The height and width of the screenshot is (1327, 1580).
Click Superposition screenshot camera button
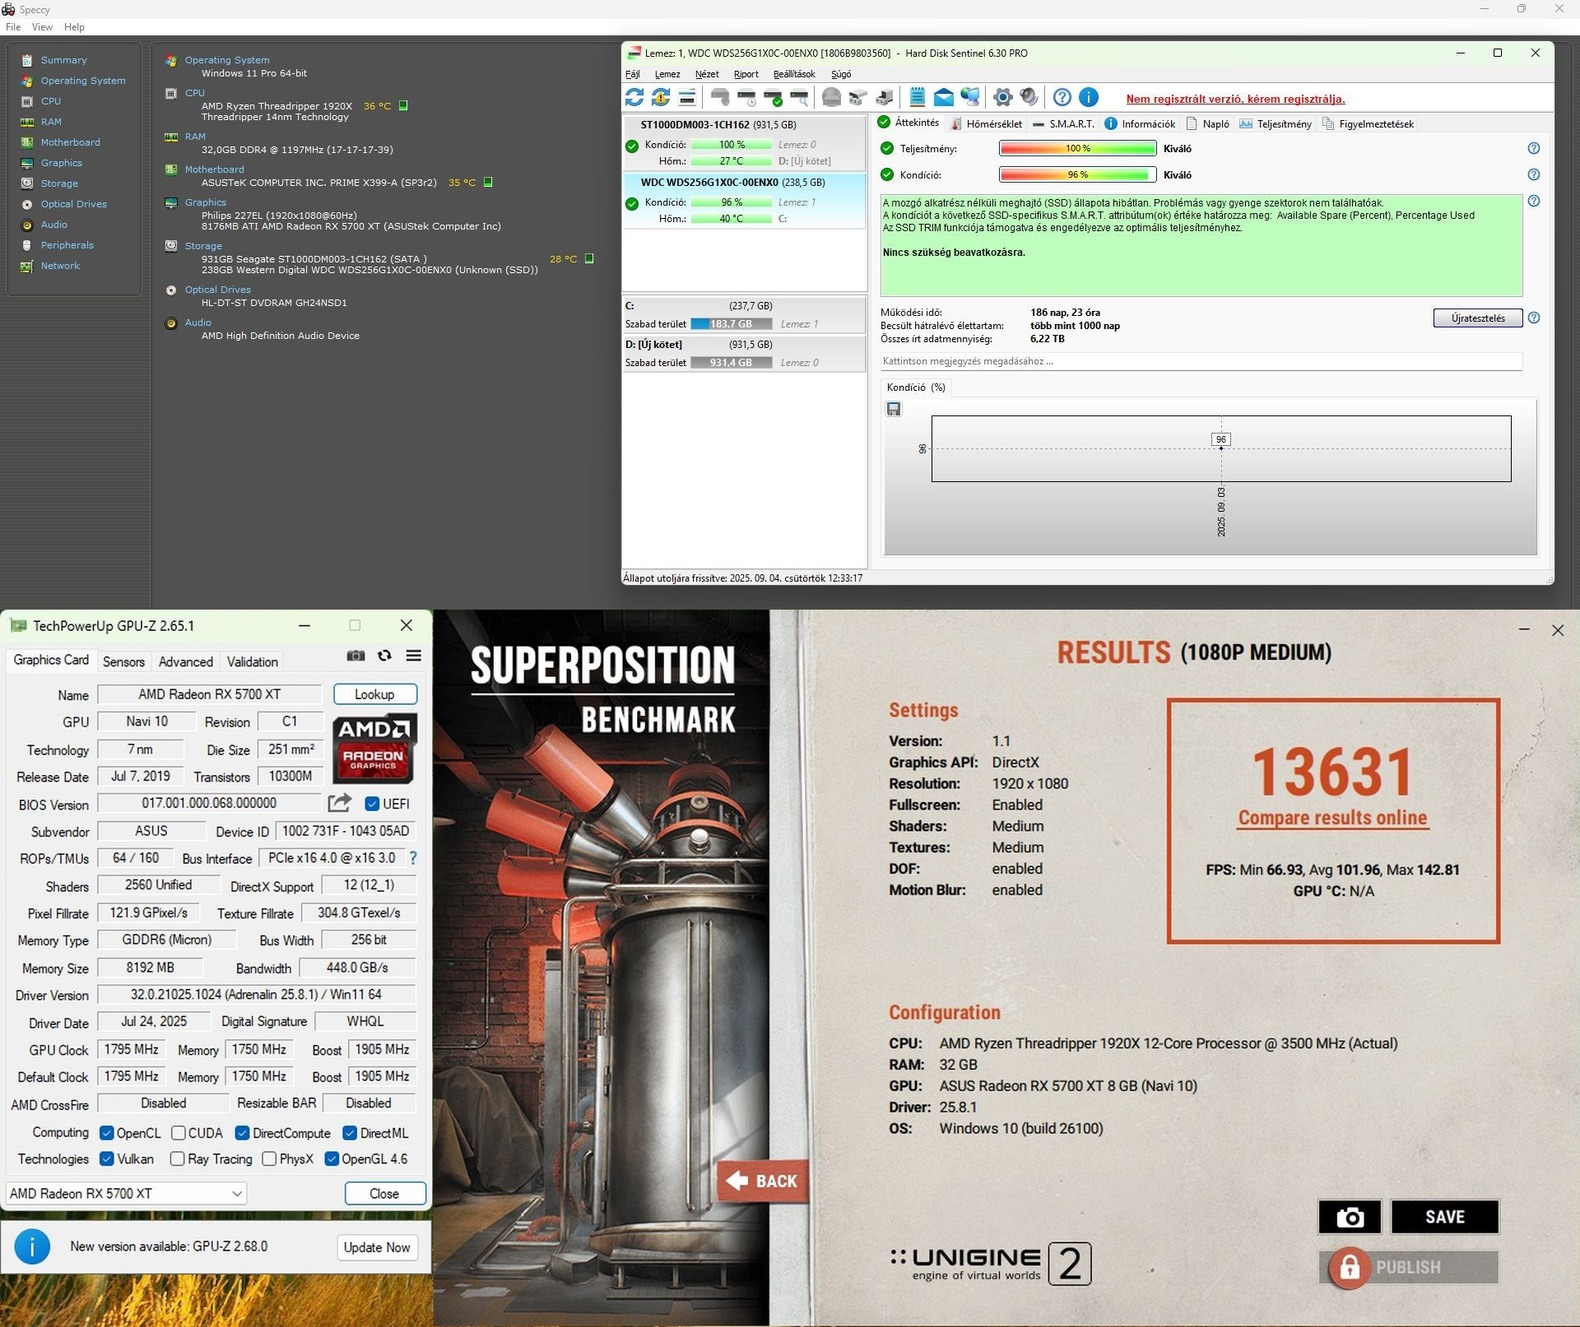coord(1350,1217)
